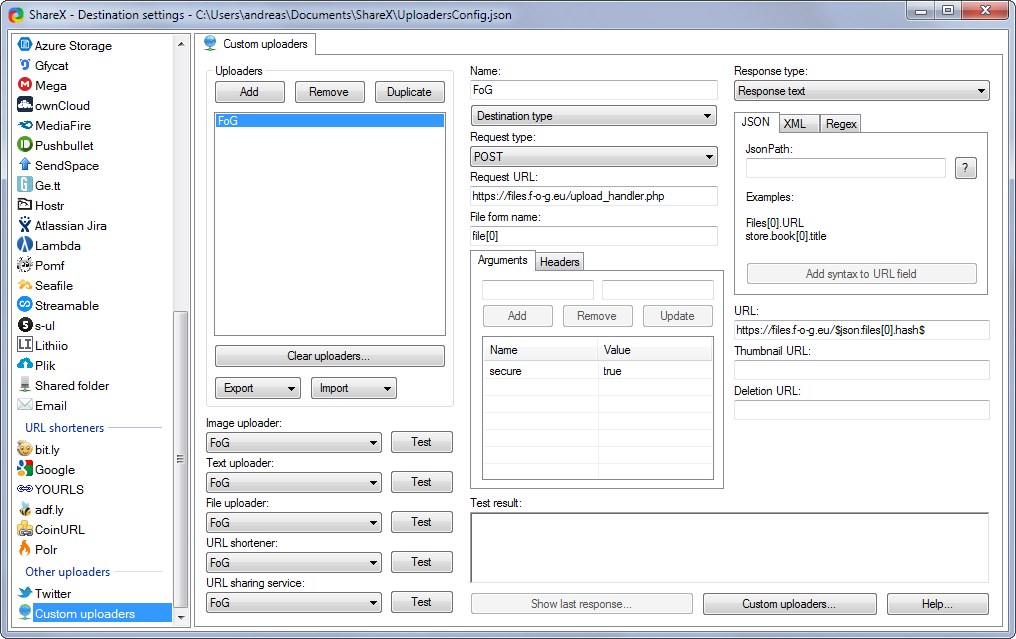1016x639 pixels.
Task: Open Polr via its flame icon
Action: pyautogui.click(x=25, y=549)
